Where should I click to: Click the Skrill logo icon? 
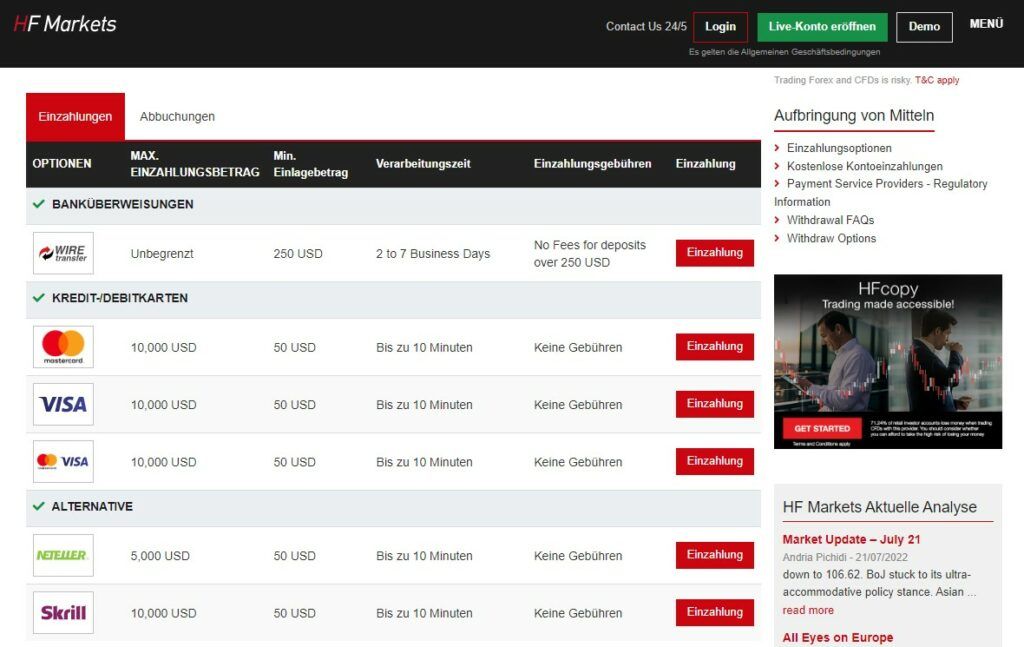tap(63, 612)
